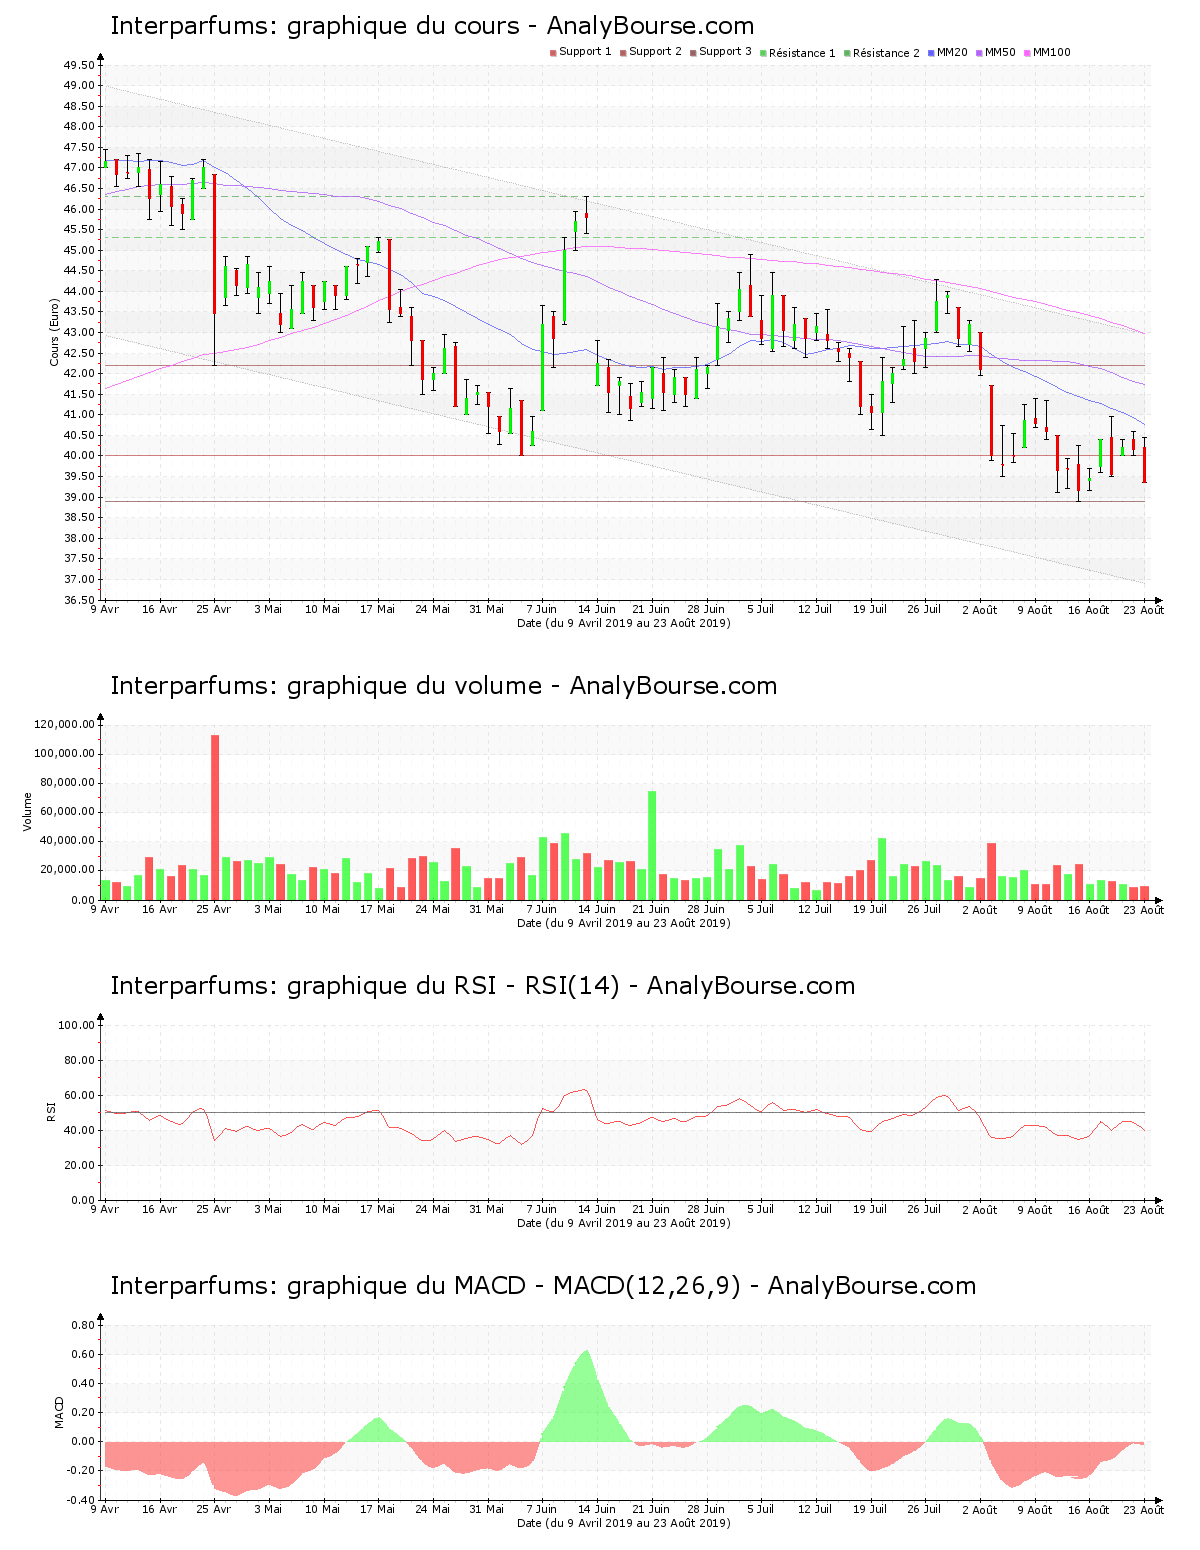1200x1550 pixels.
Task: Select the 'Support 2' legend label
Action: [655, 52]
